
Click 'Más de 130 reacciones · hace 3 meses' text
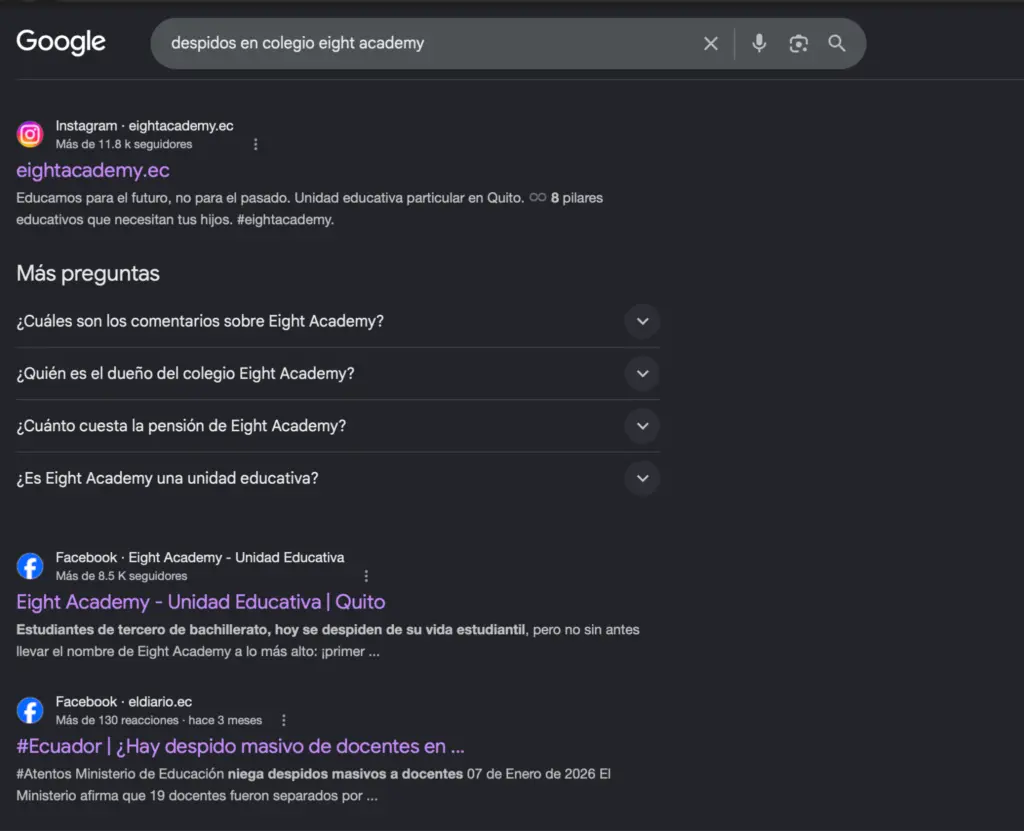point(159,720)
